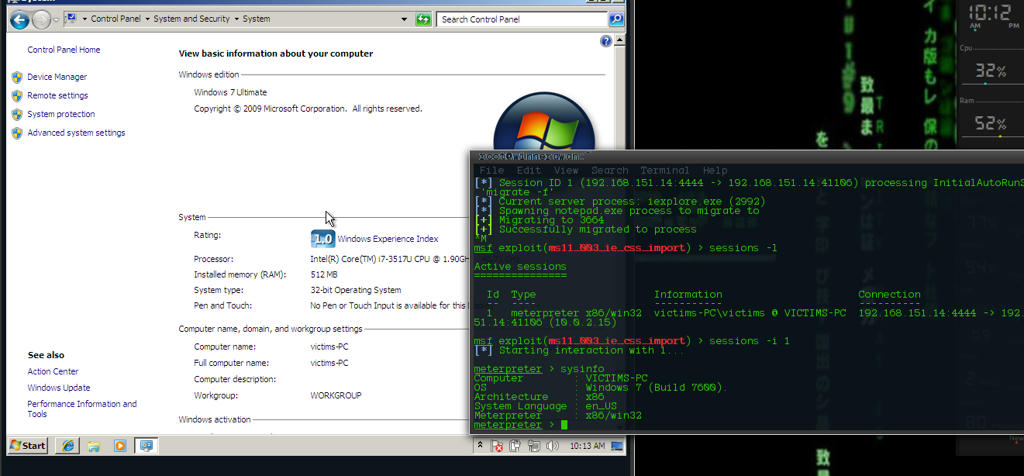Expand the arrow before Control Panel in breadcrumb
The image size is (1024, 476).
[85, 19]
